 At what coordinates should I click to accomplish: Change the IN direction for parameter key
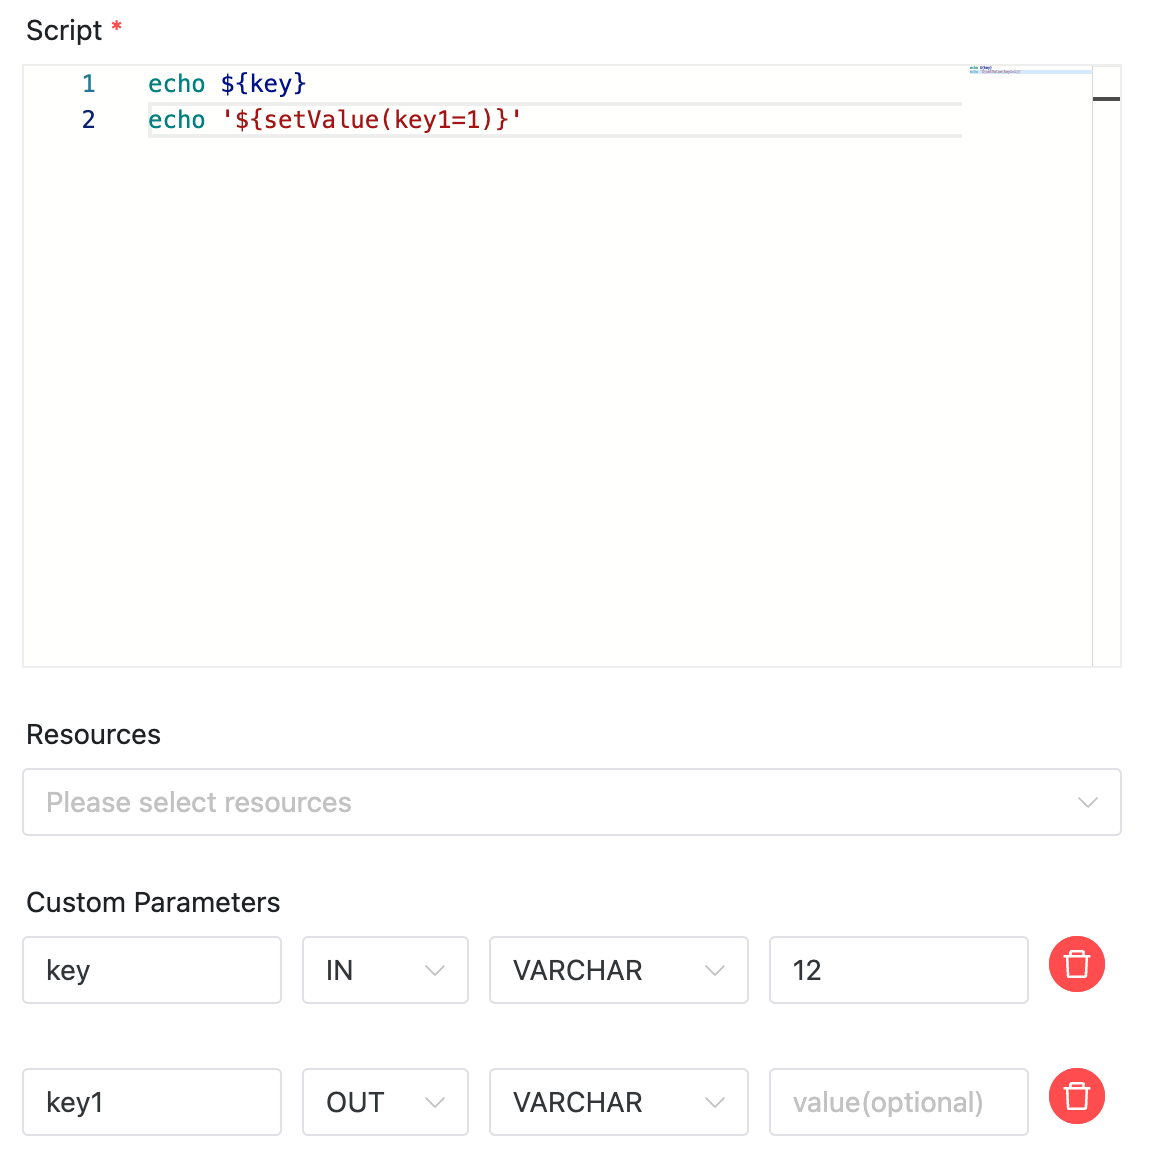tap(385, 970)
